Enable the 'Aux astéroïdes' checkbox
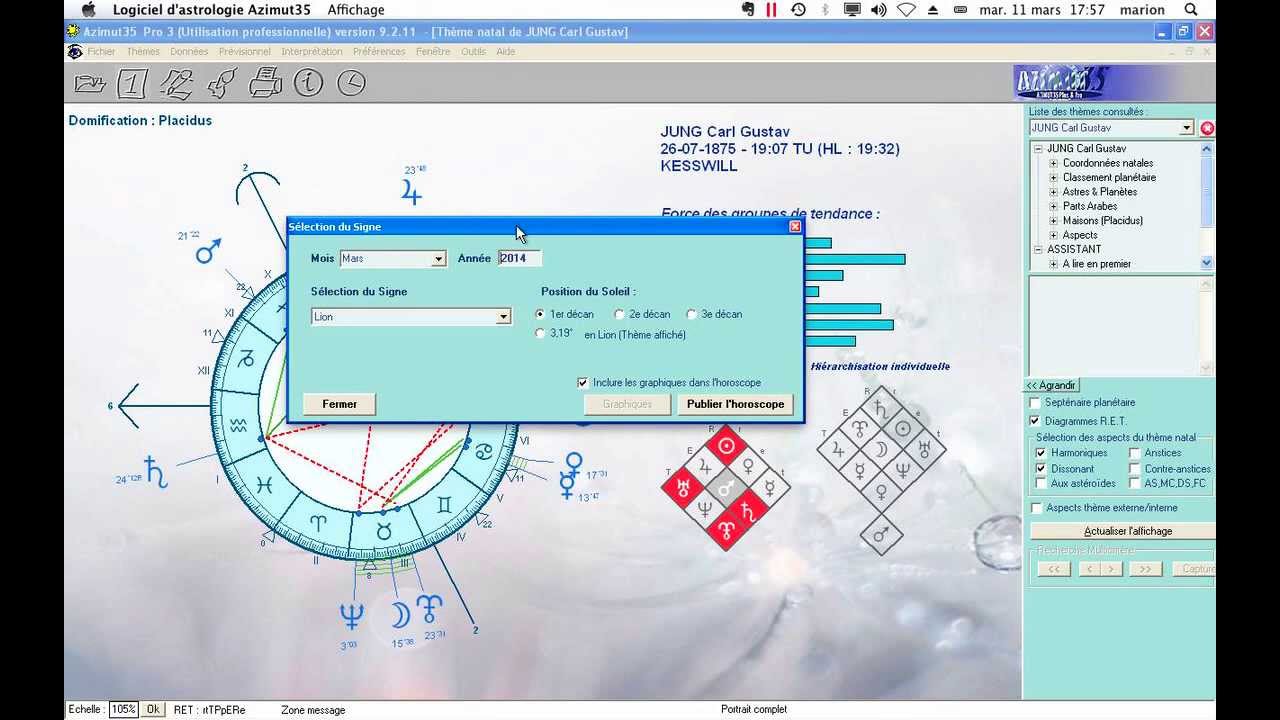 click(x=1041, y=483)
